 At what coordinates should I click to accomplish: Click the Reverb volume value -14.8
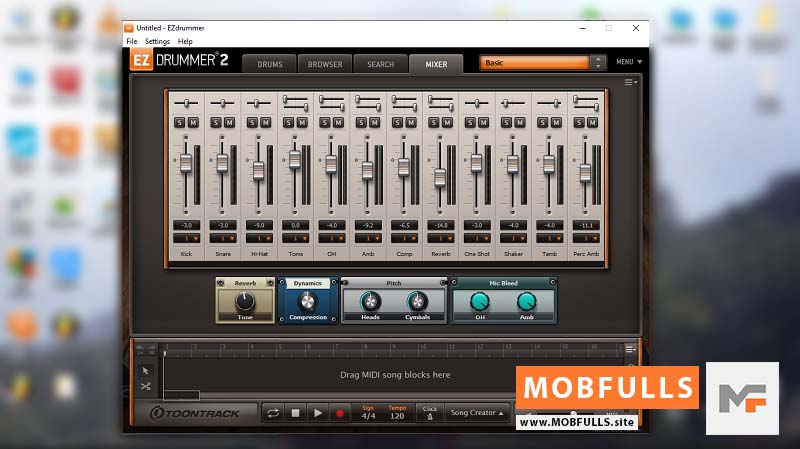440,225
